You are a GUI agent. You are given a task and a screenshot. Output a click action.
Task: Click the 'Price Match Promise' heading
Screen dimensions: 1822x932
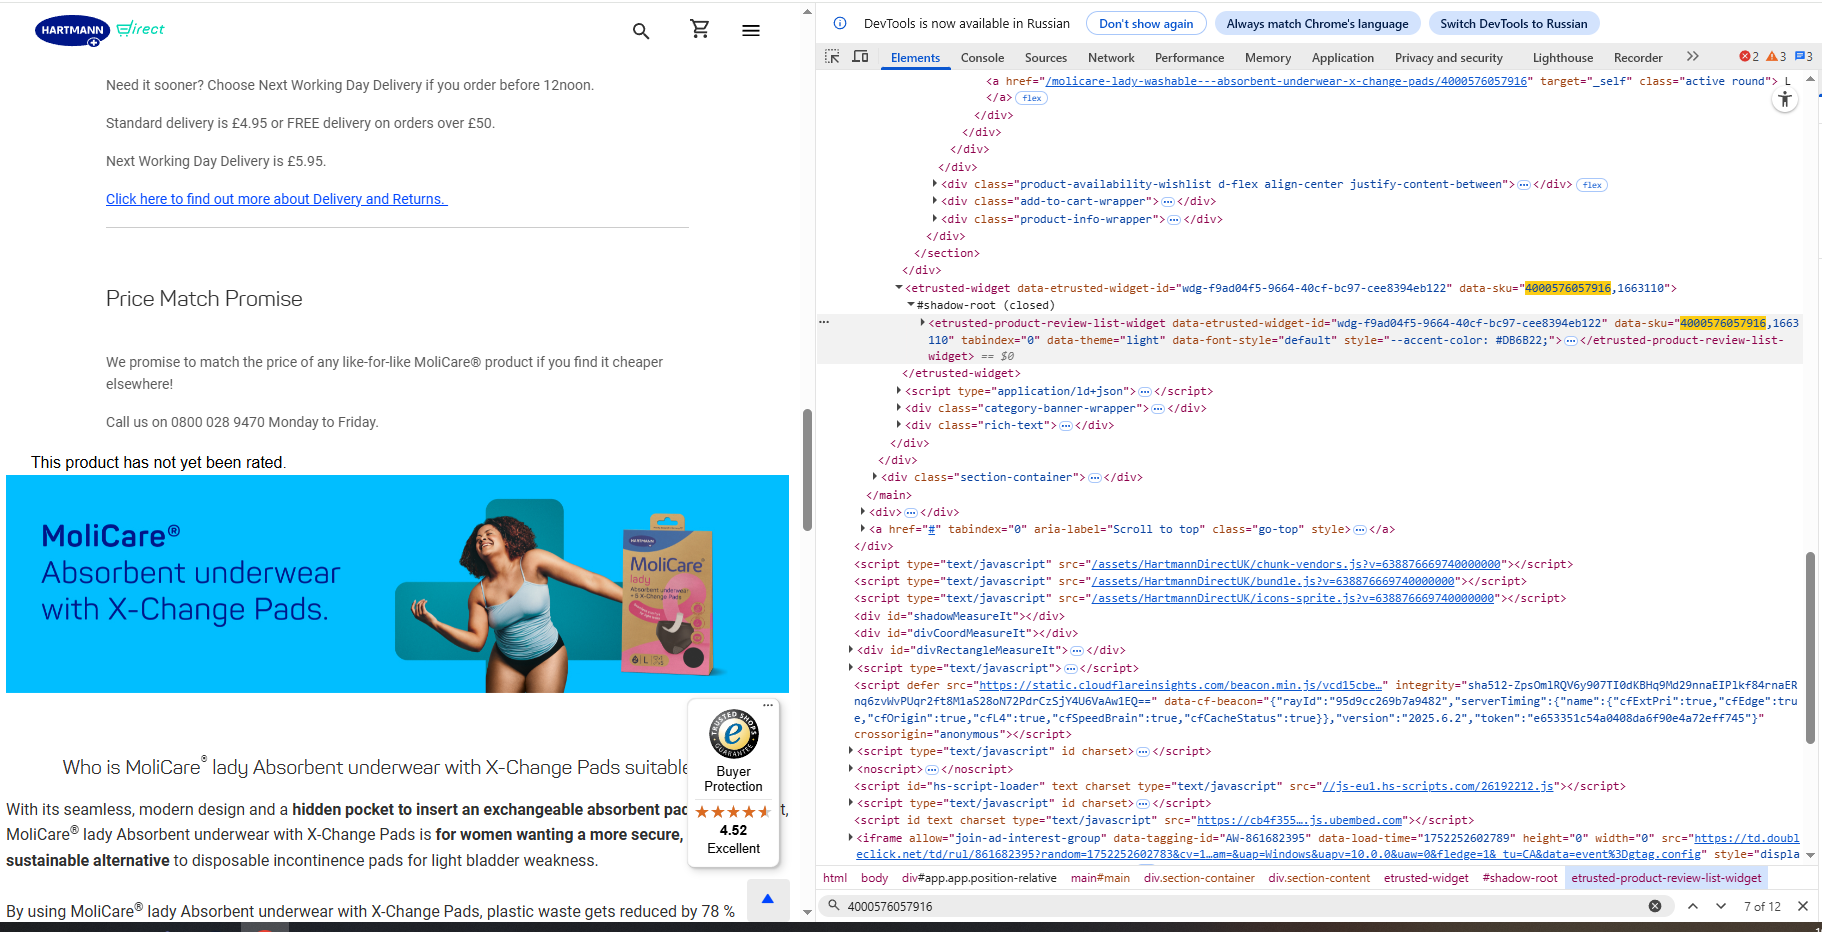[x=204, y=299]
